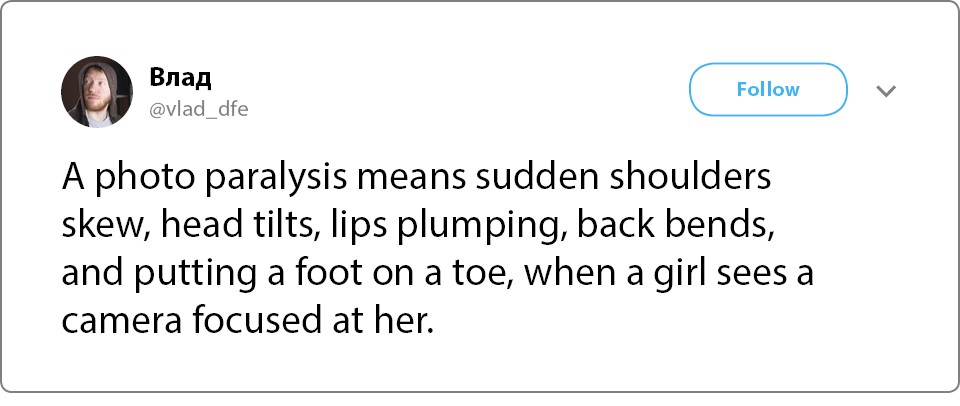Viewport: 960px width, 406px height.
Task: Open the @vlad_dfe handle link
Action: point(198,110)
